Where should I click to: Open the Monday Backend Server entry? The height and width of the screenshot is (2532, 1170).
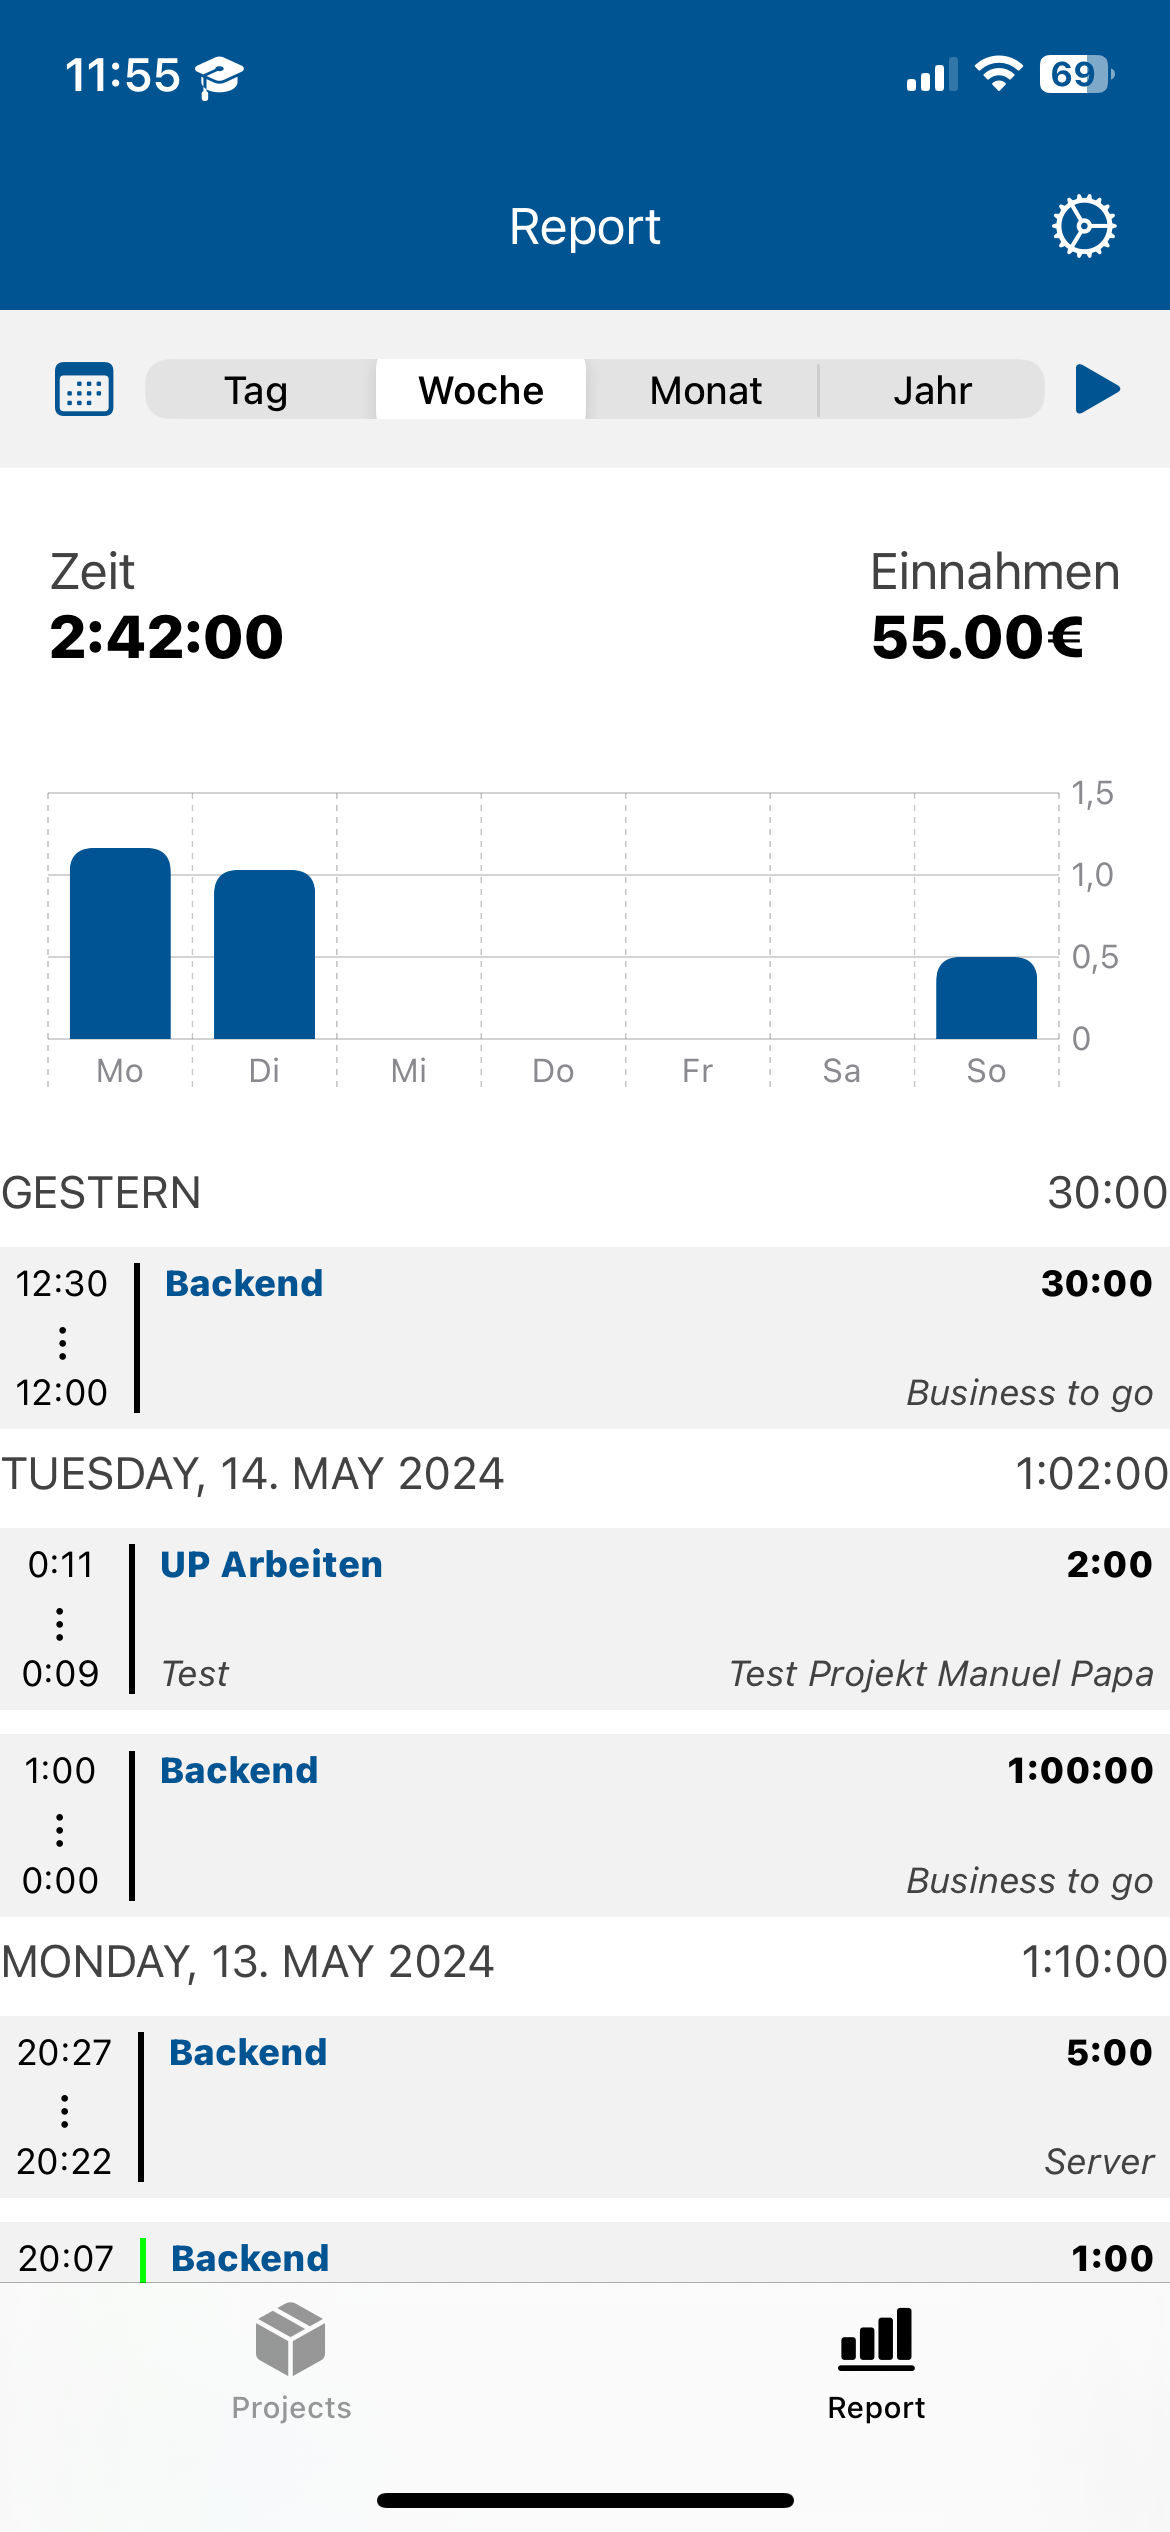(585, 2106)
